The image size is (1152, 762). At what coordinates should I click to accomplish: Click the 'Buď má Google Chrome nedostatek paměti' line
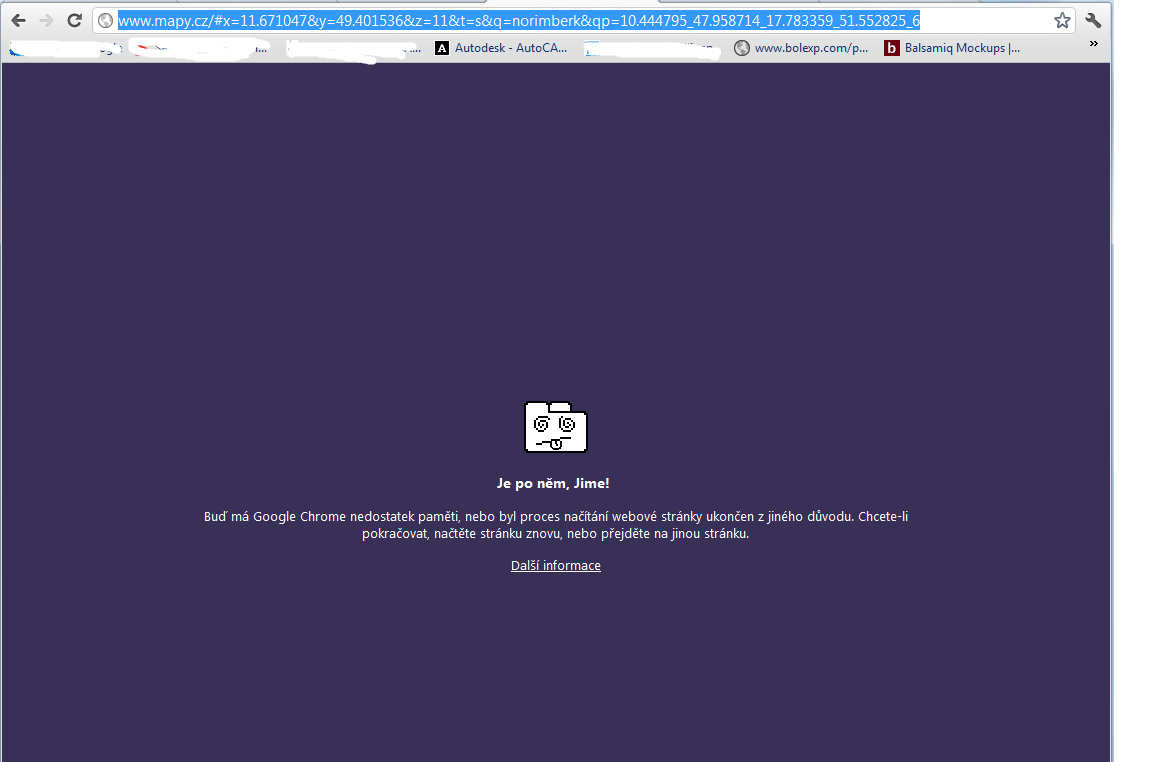pos(555,517)
